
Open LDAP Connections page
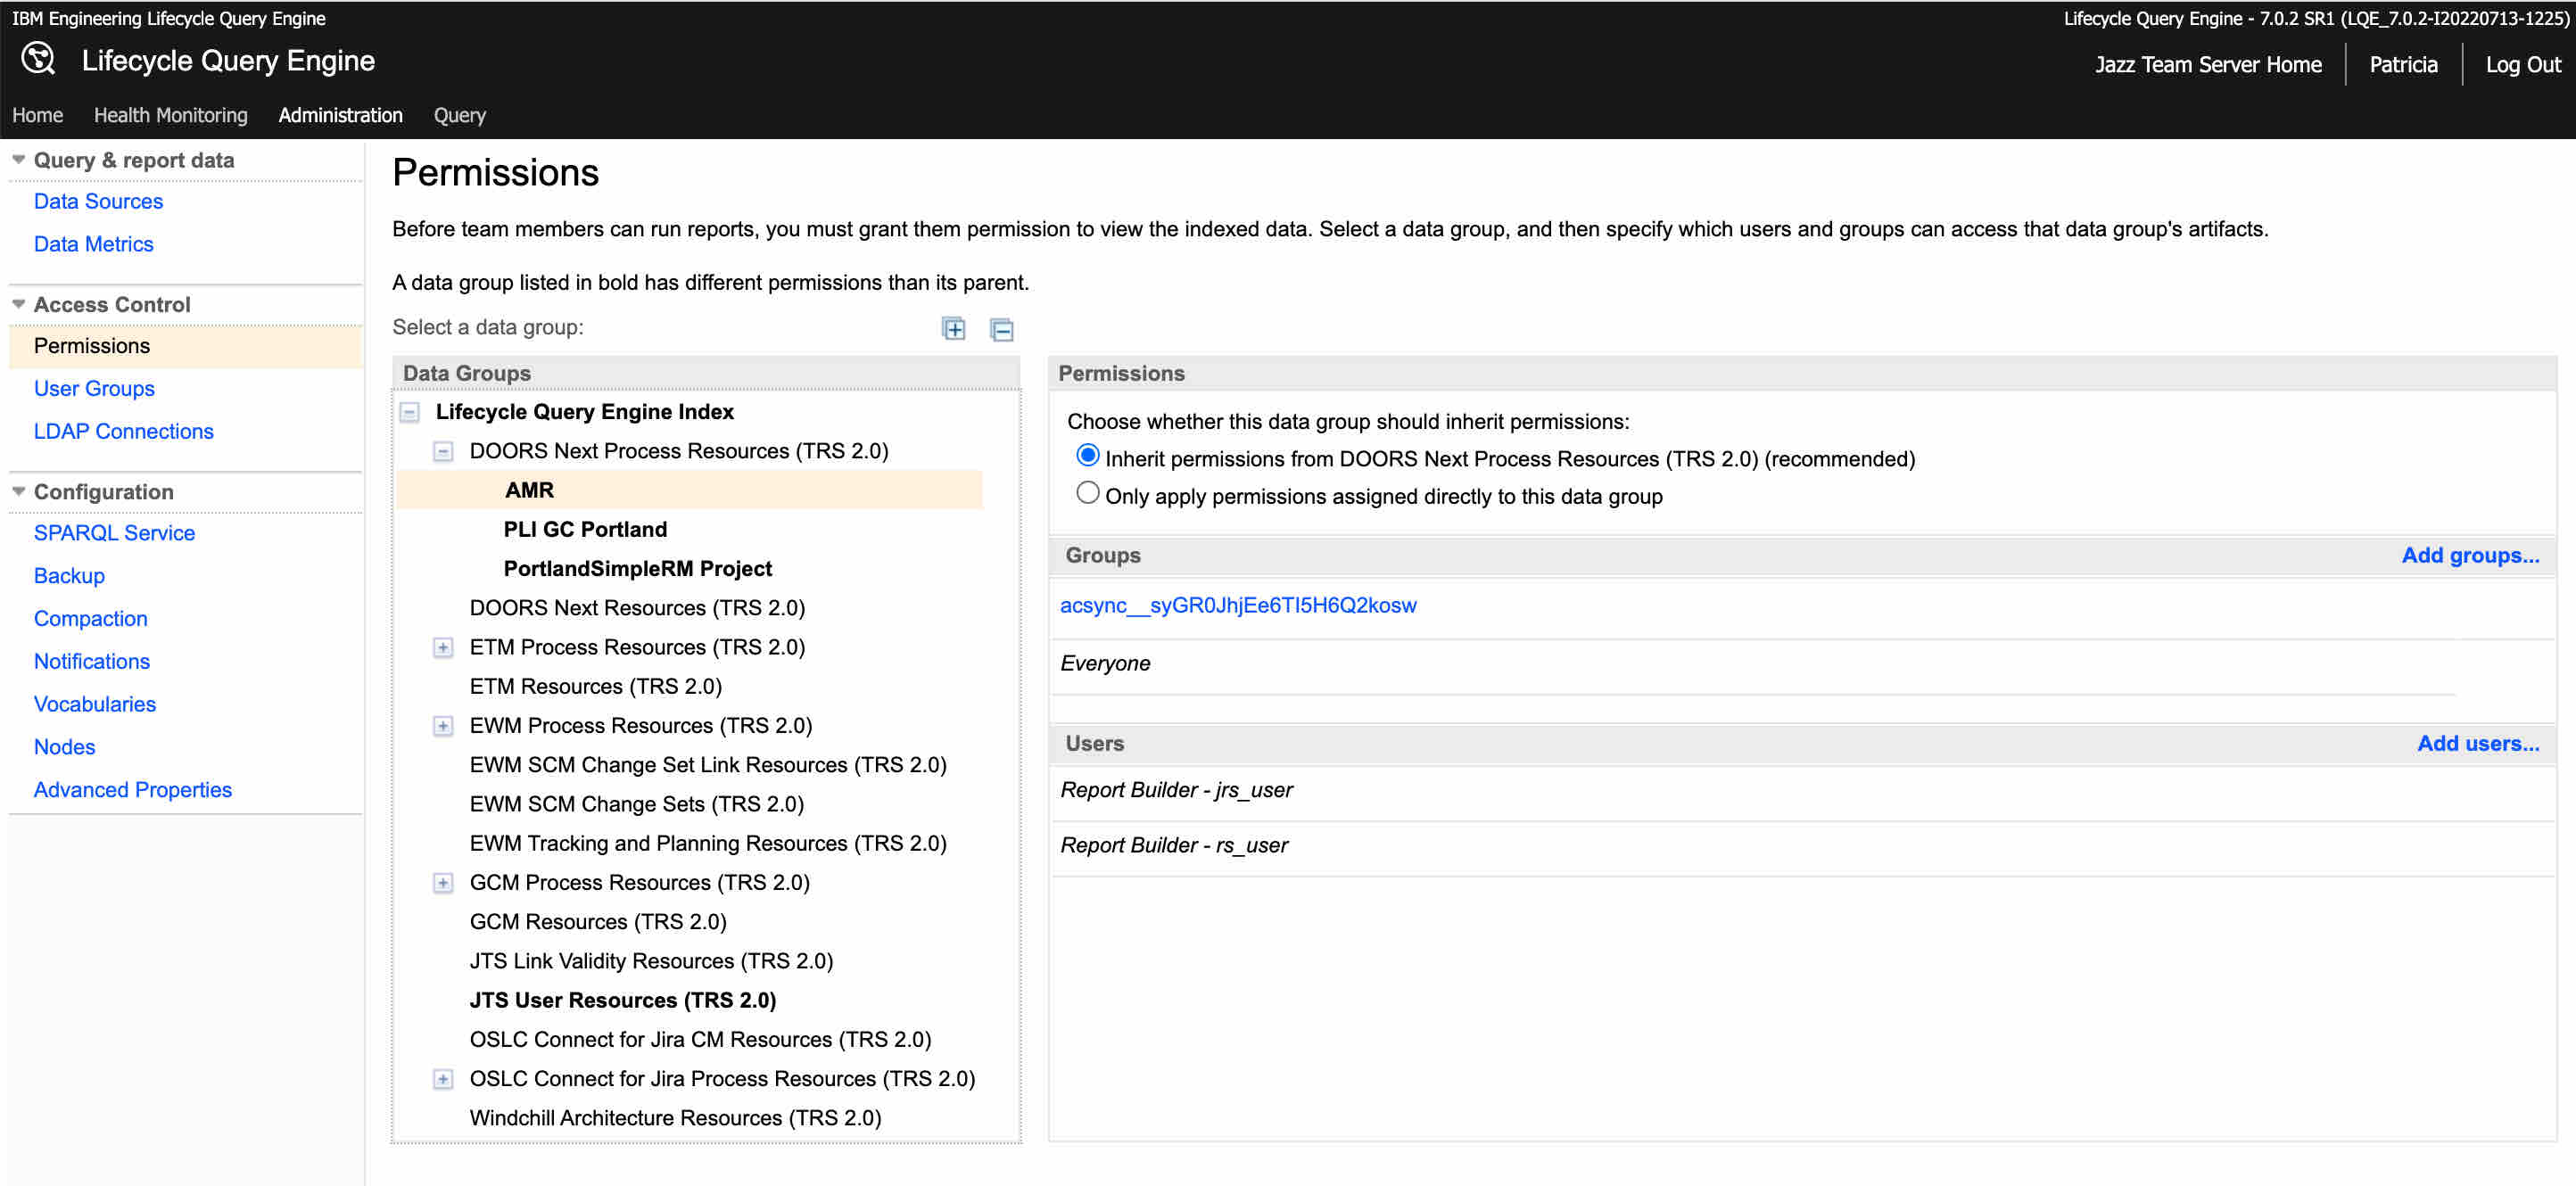pos(124,431)
